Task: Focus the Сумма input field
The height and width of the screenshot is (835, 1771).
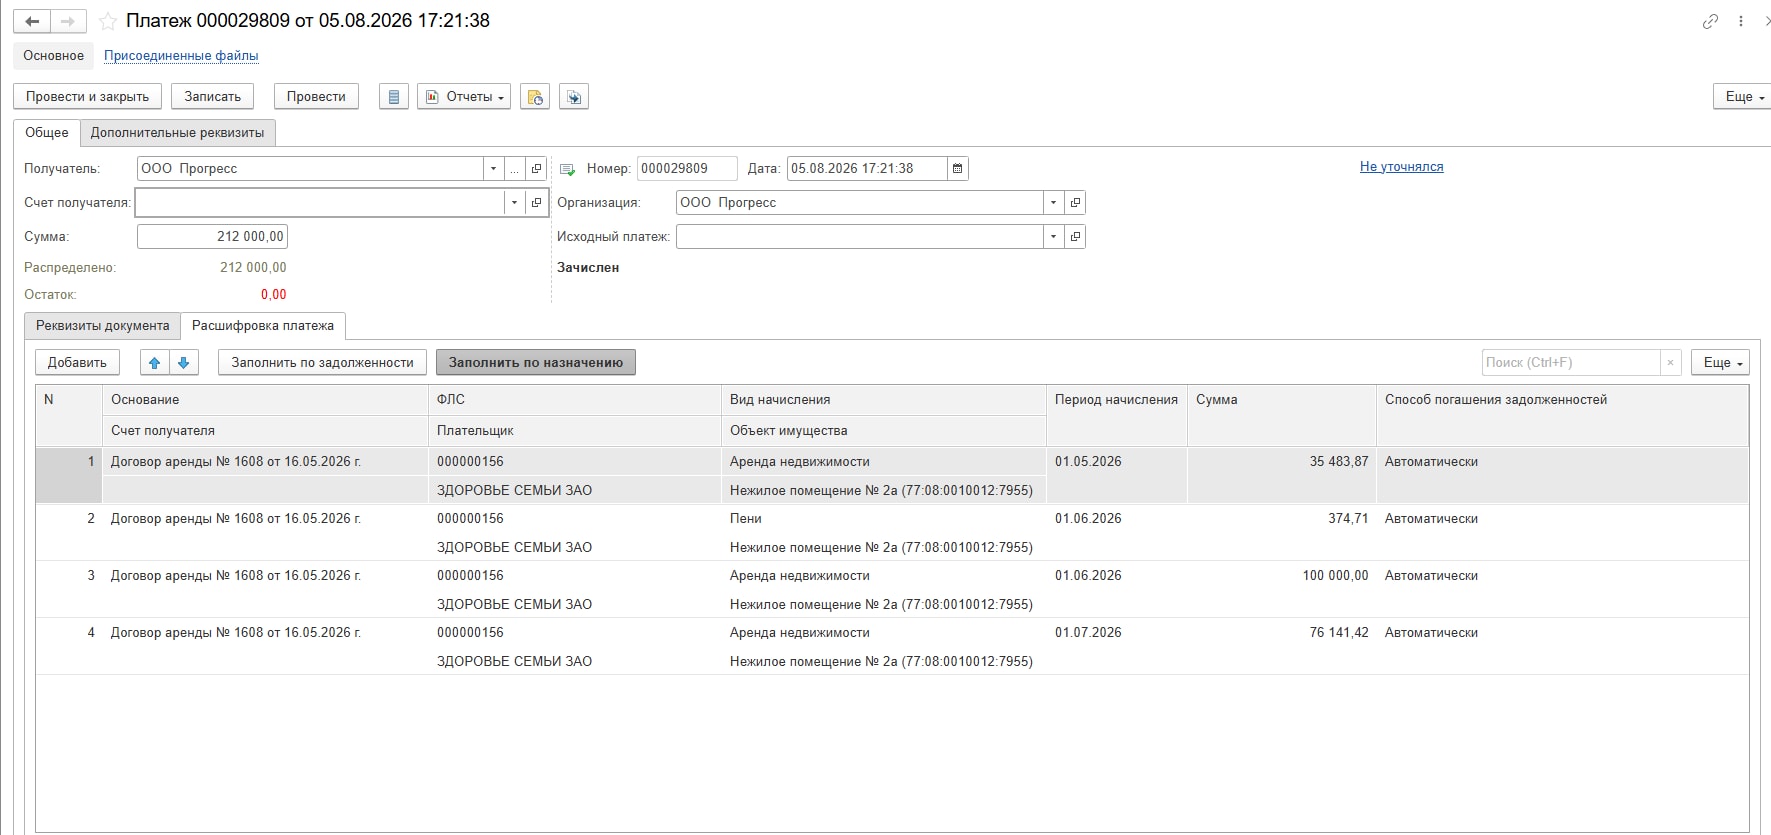Action: [x=212, y=237]
